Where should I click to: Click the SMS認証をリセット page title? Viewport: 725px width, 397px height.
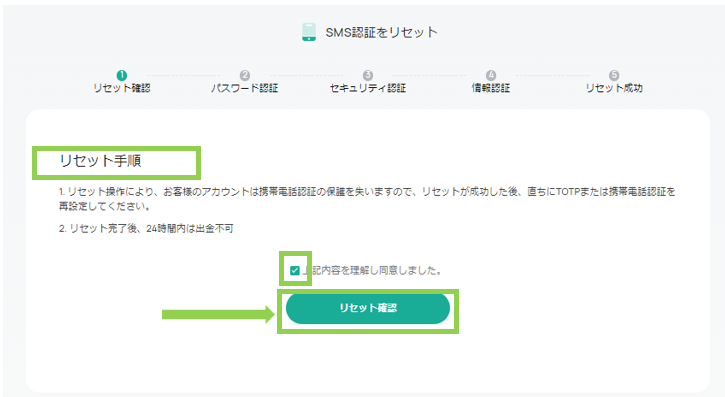(381, 32)
